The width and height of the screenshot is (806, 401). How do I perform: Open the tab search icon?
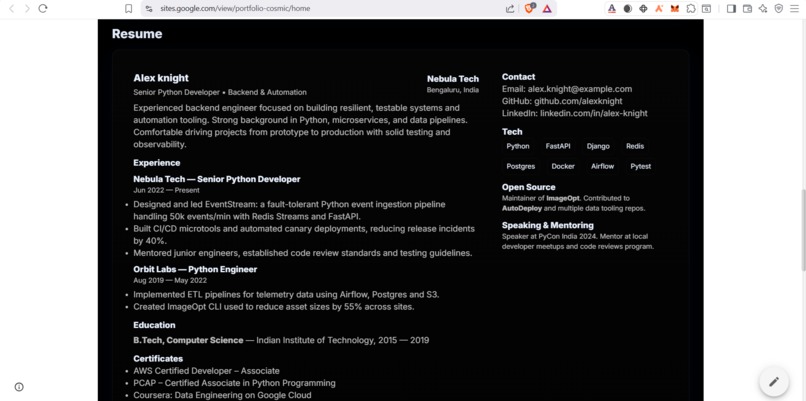[x=707, y=9]
